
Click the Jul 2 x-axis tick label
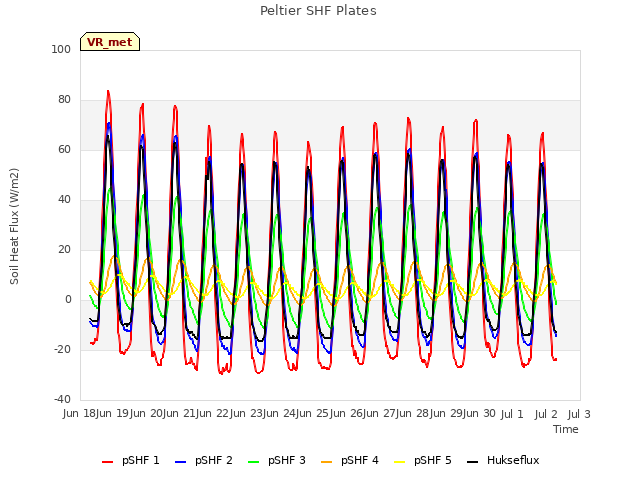(546, 414)
